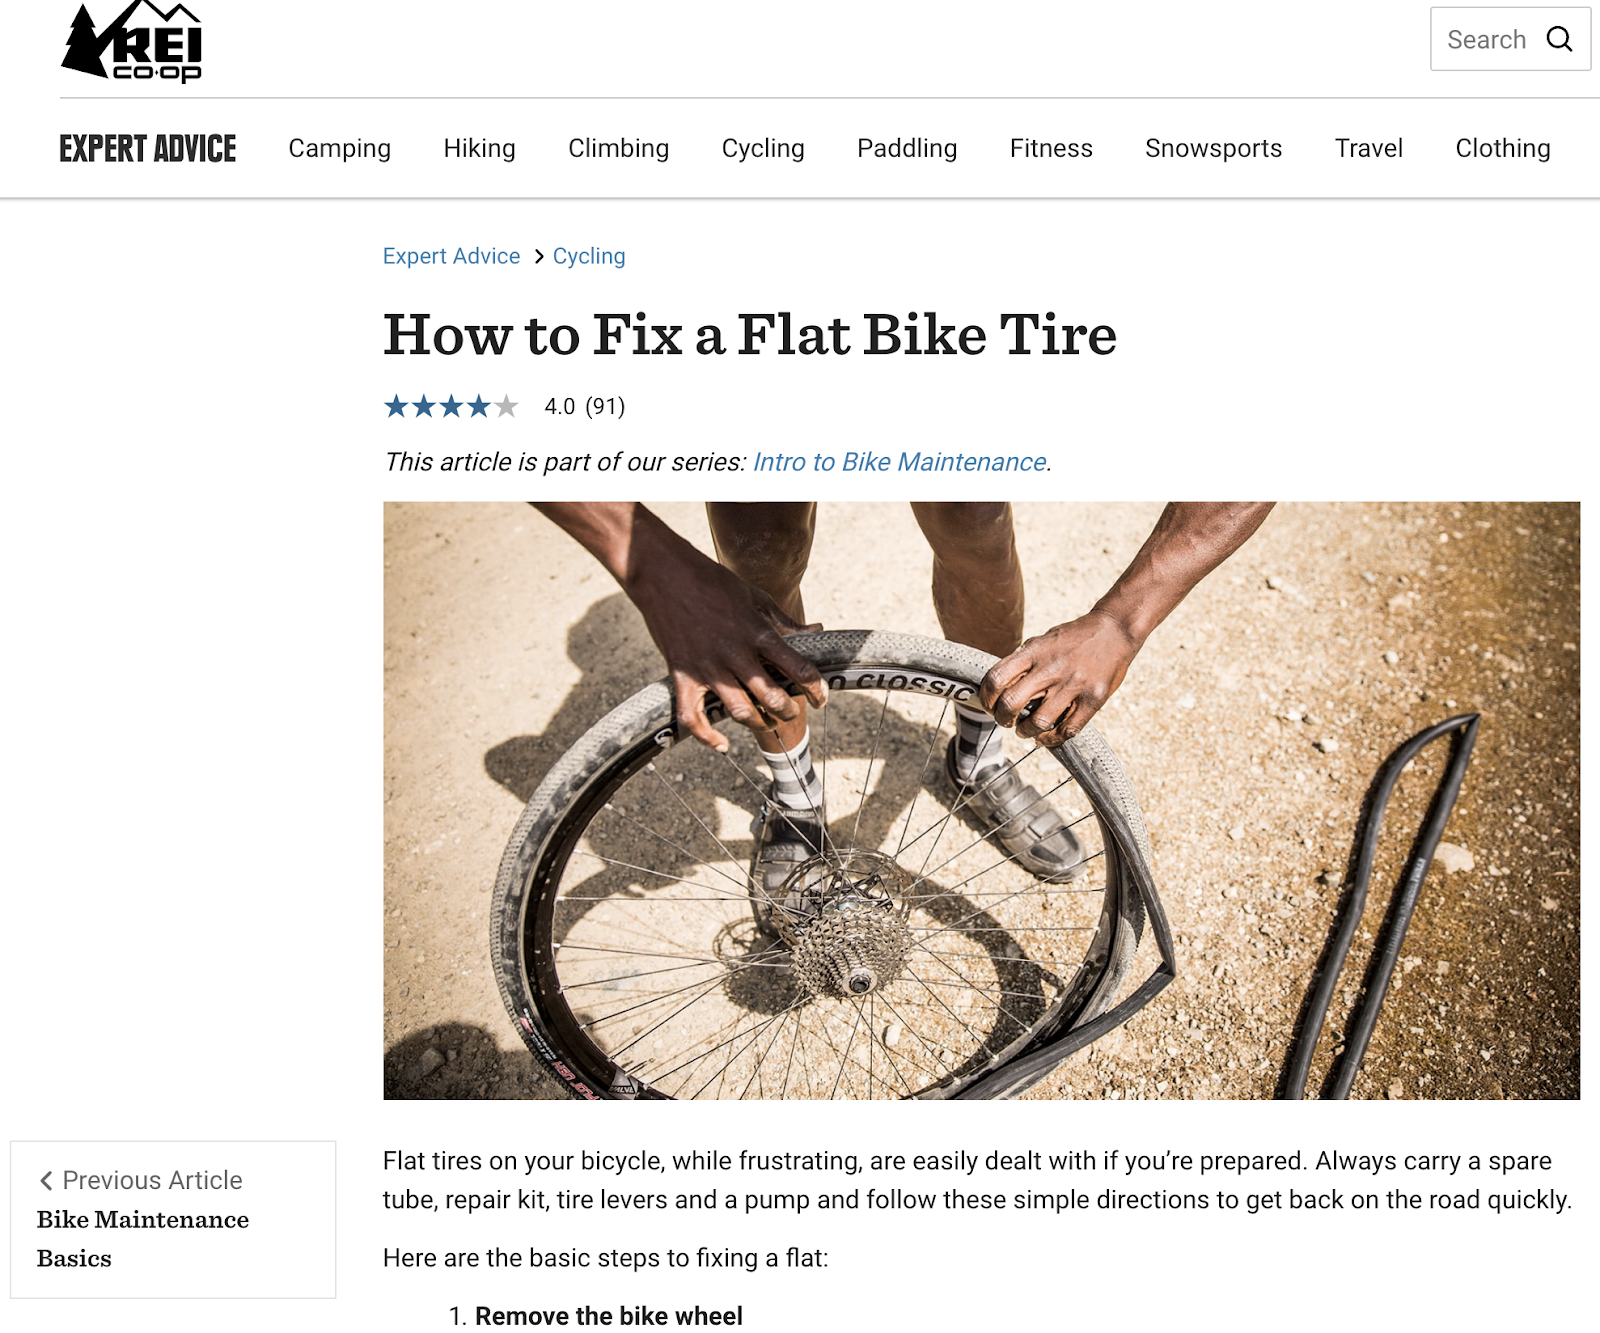Select the Clothing navigation item
Image resolution: width=1600 pixels, height=1333 pixels.
point(1503,148)
